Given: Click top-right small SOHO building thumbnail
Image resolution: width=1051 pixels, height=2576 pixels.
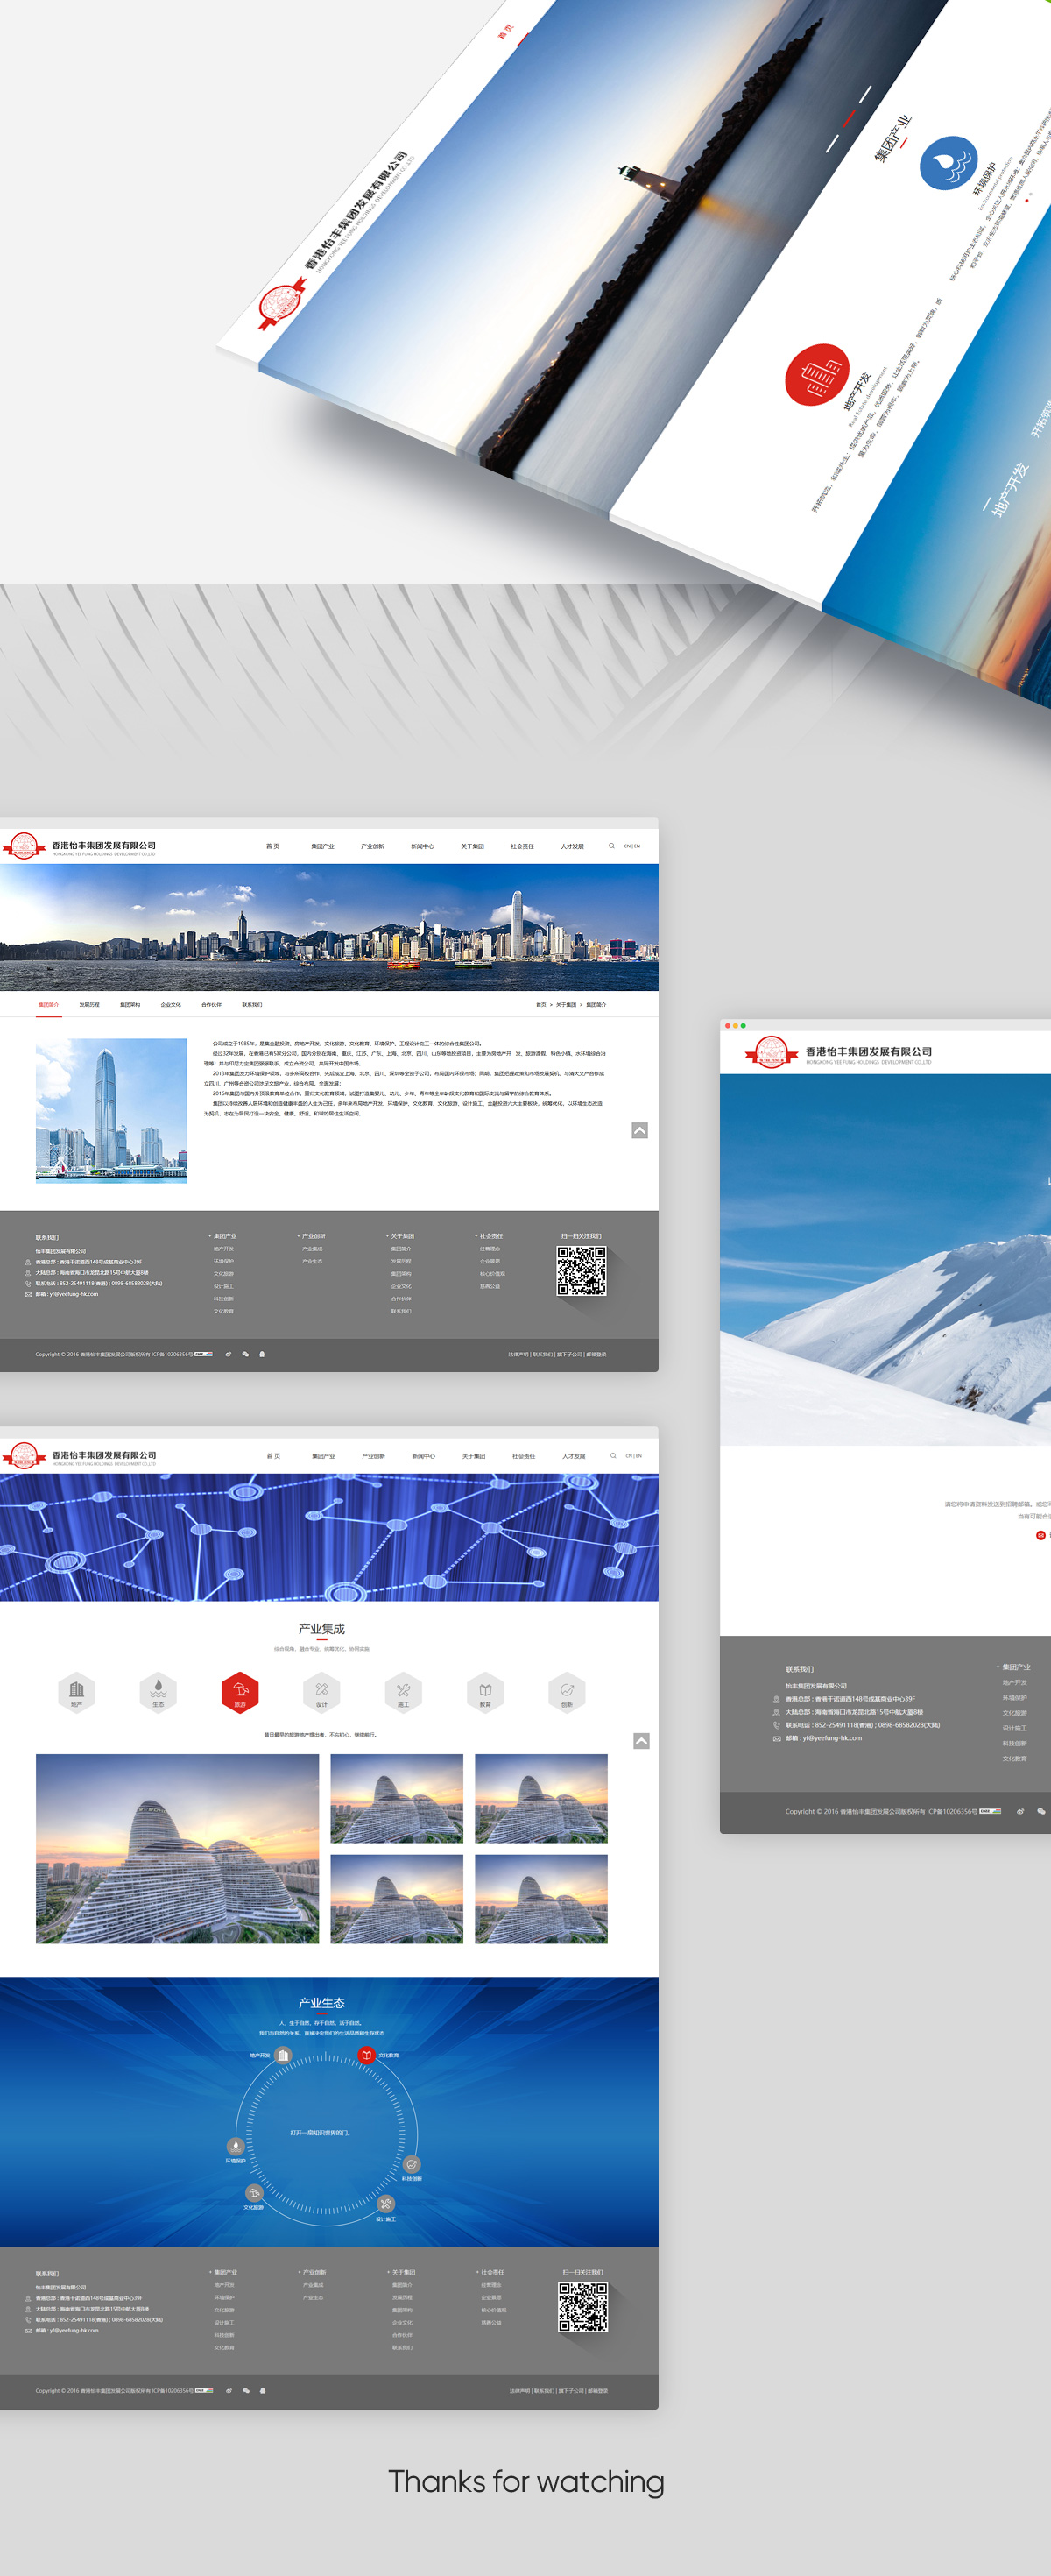Looking at the screenshot, I should pyautogui.click(x=541, y=1798).
